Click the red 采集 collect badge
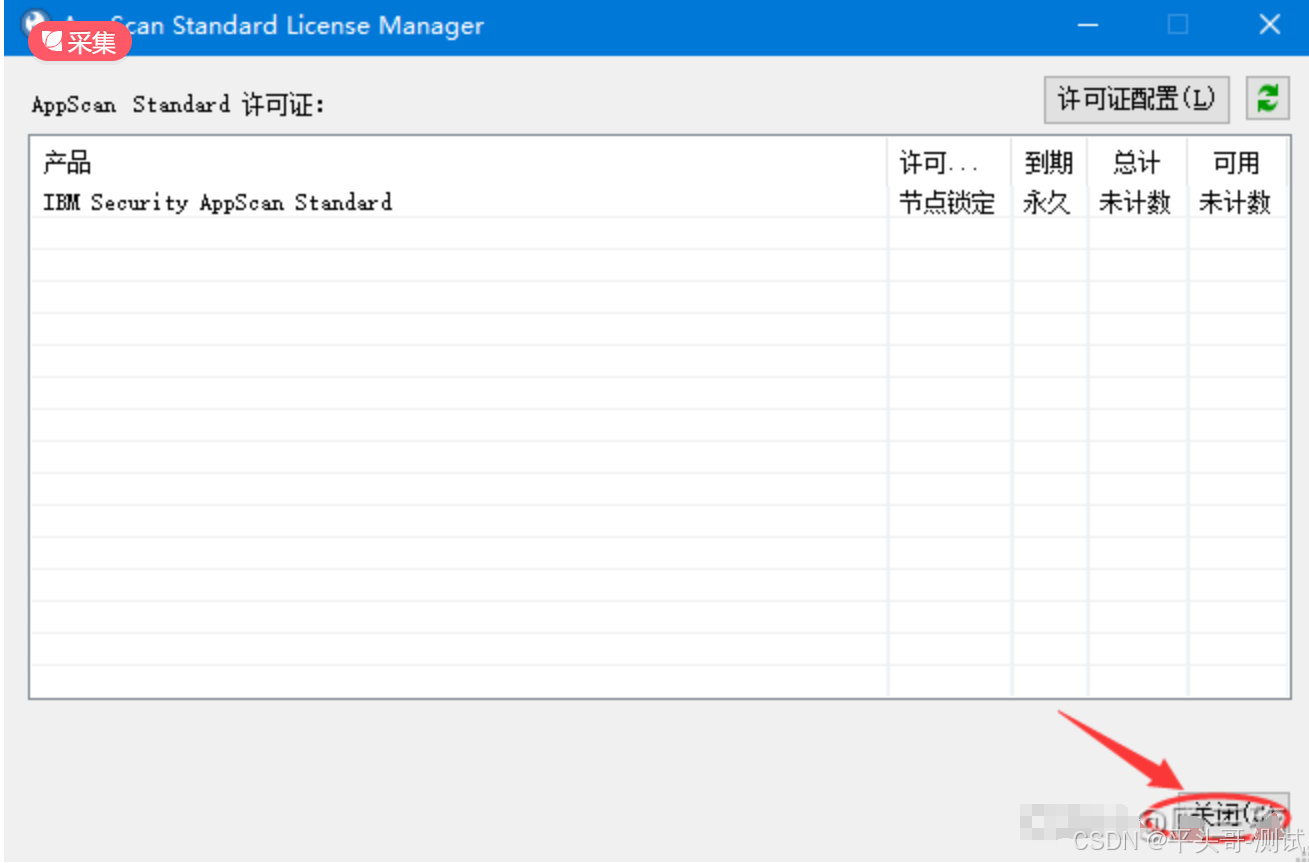Image resolution: width=1309 pixels, height=863 pixels. (79, 42)
